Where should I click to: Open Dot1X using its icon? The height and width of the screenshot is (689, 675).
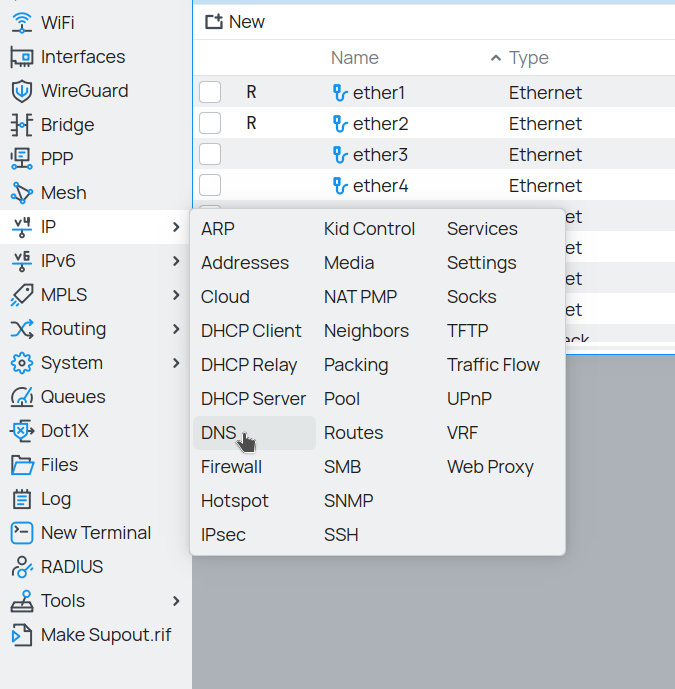click(x=22, y=431)
